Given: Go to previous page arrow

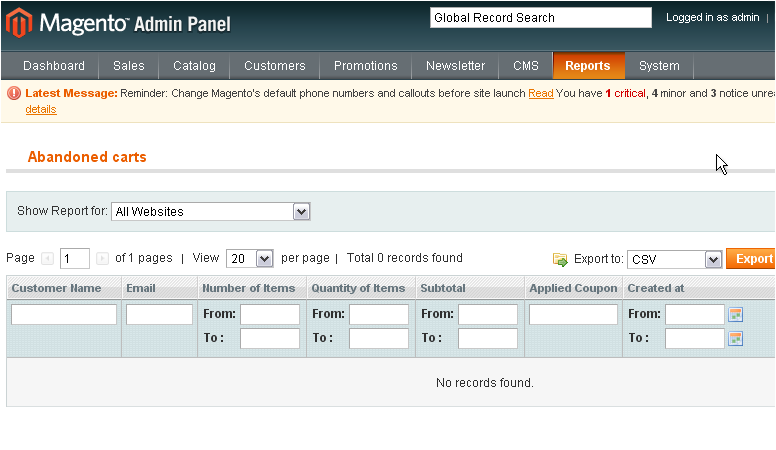Looking at the screenshot, I should (x=47, y=259).
